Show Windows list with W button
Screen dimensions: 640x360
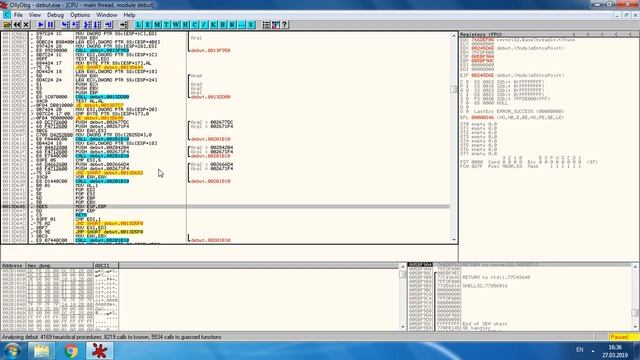[176, 25]
